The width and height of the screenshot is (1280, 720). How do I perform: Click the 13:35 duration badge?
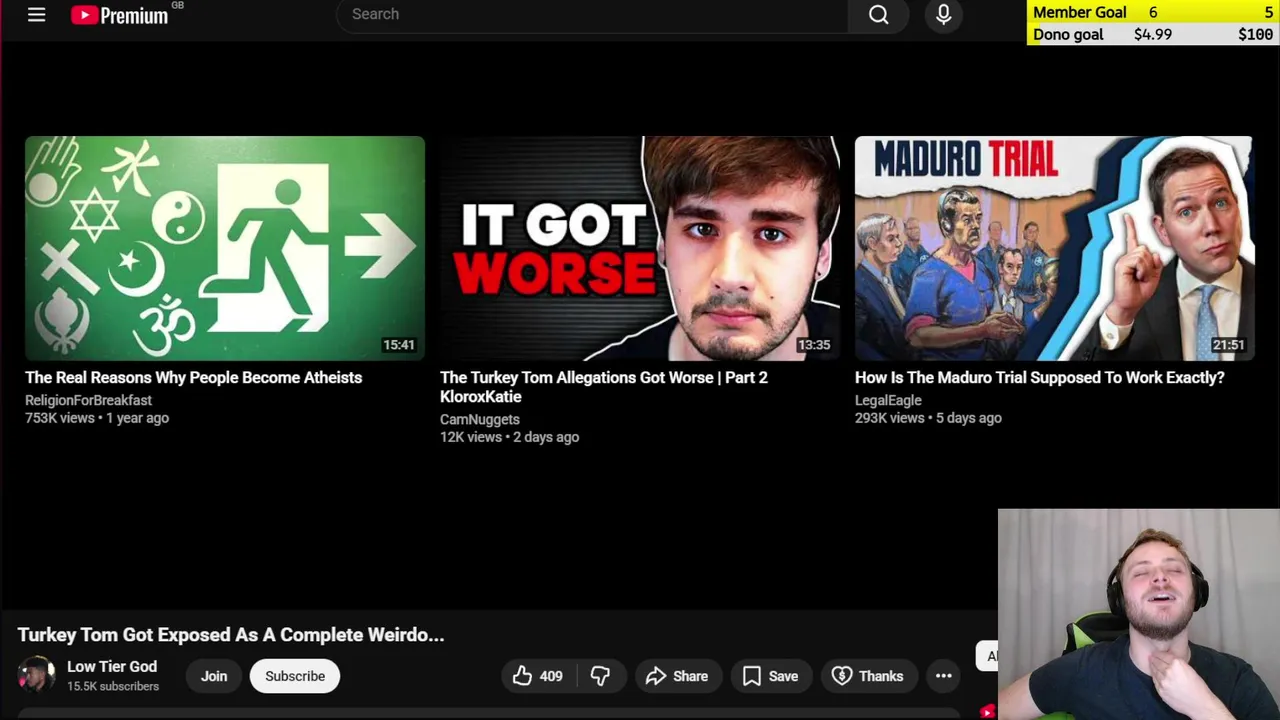(x=814, y=345)
